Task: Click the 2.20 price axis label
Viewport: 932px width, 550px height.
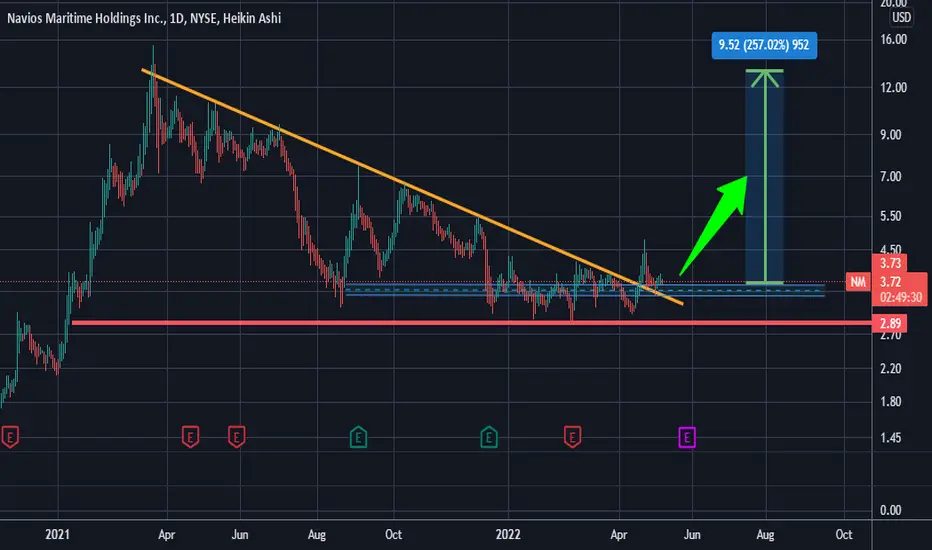Action: click(x=890, y=369)
